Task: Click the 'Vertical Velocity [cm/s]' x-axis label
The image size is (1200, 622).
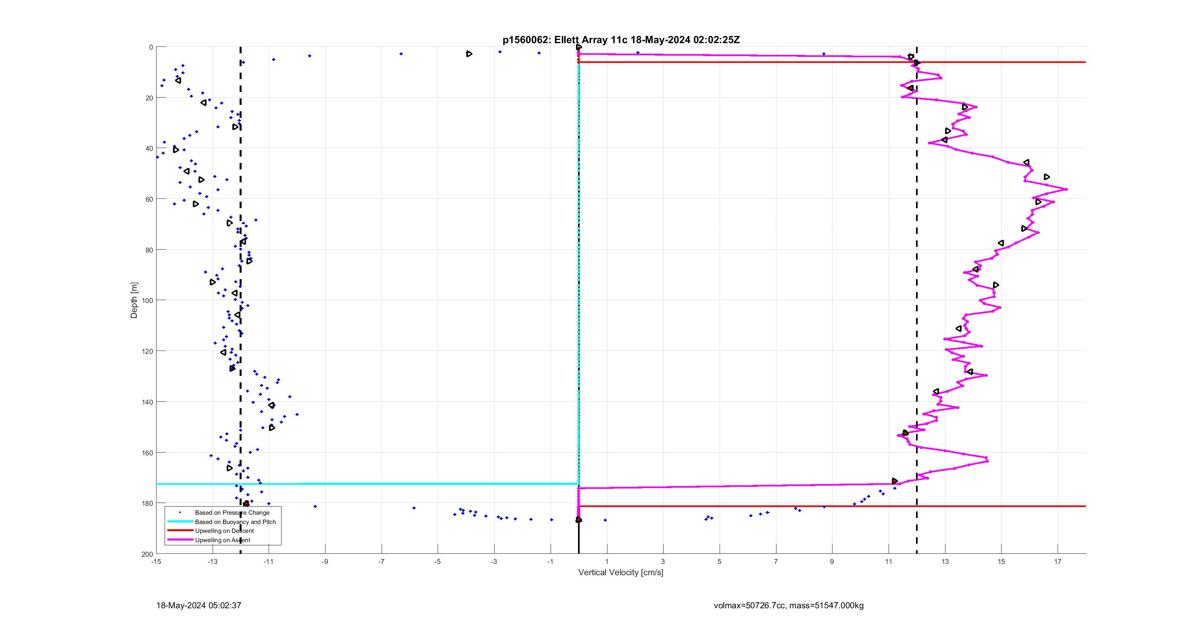Action: (621, 573)
